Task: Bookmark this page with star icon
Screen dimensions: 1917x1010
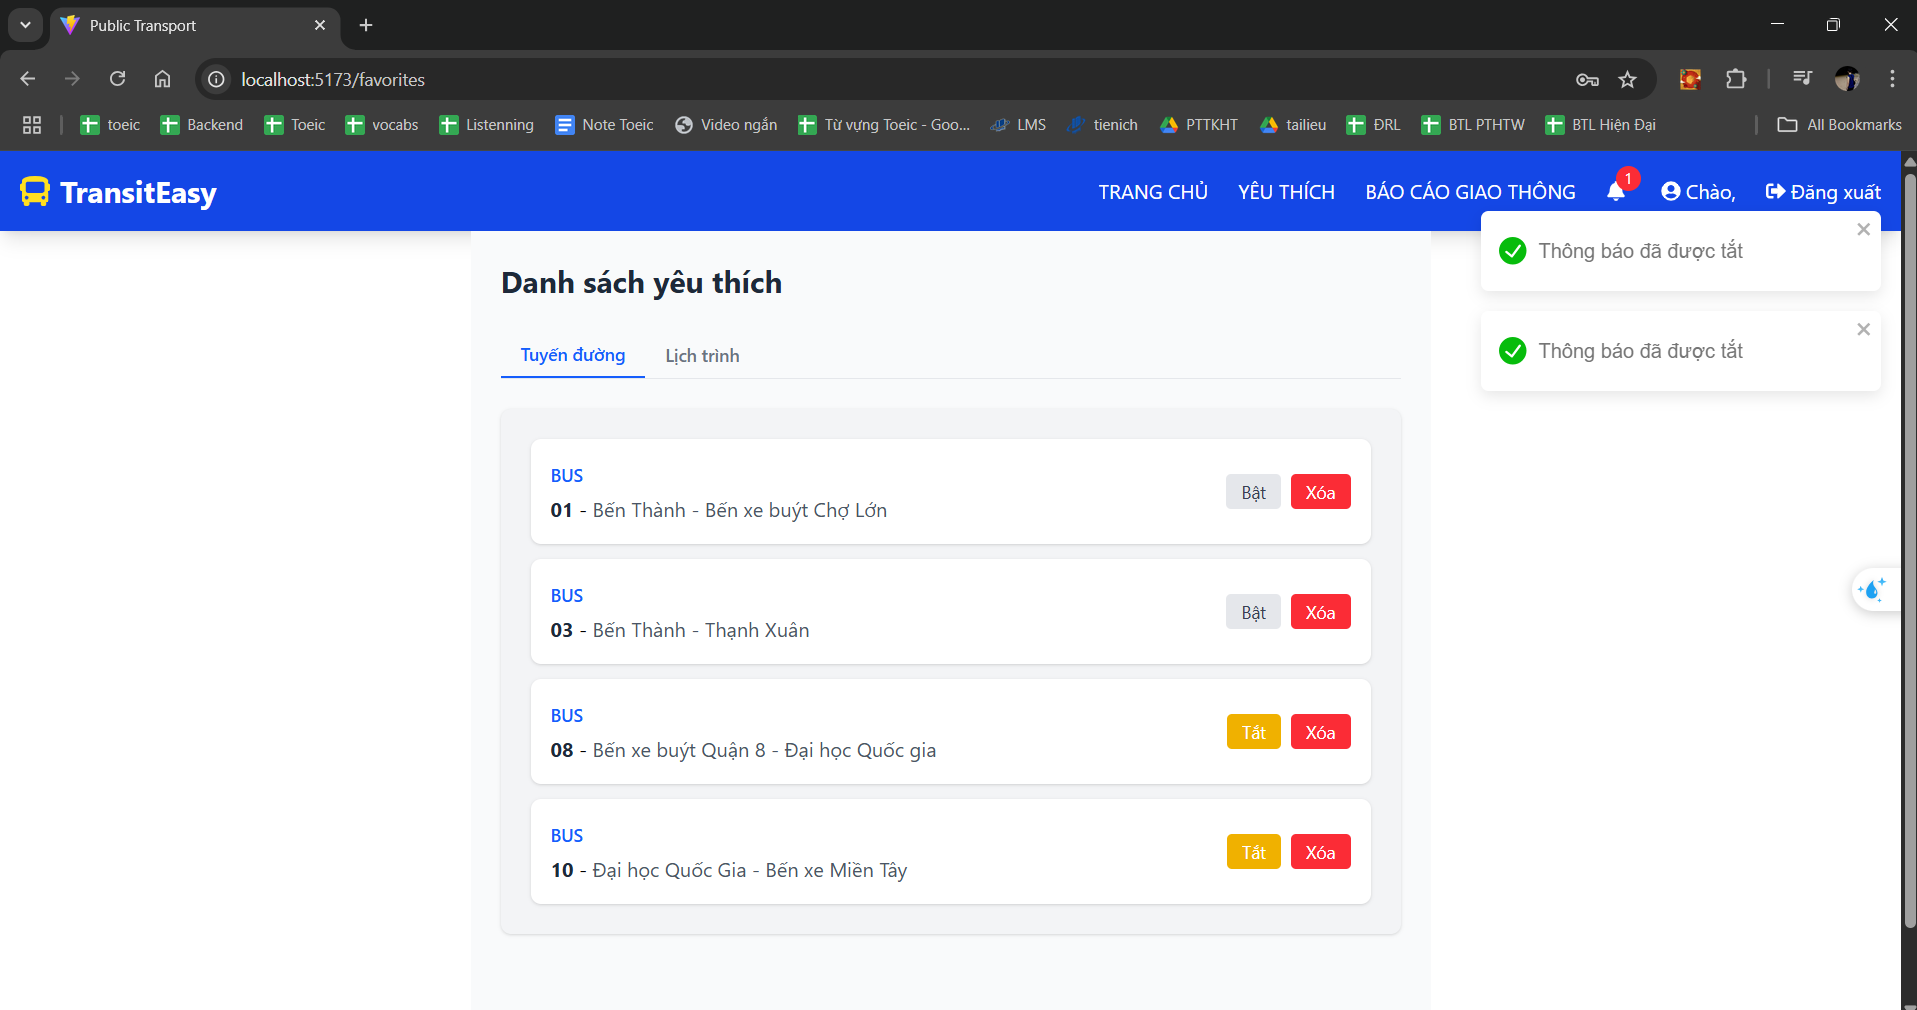Action: click(1628, 80)
